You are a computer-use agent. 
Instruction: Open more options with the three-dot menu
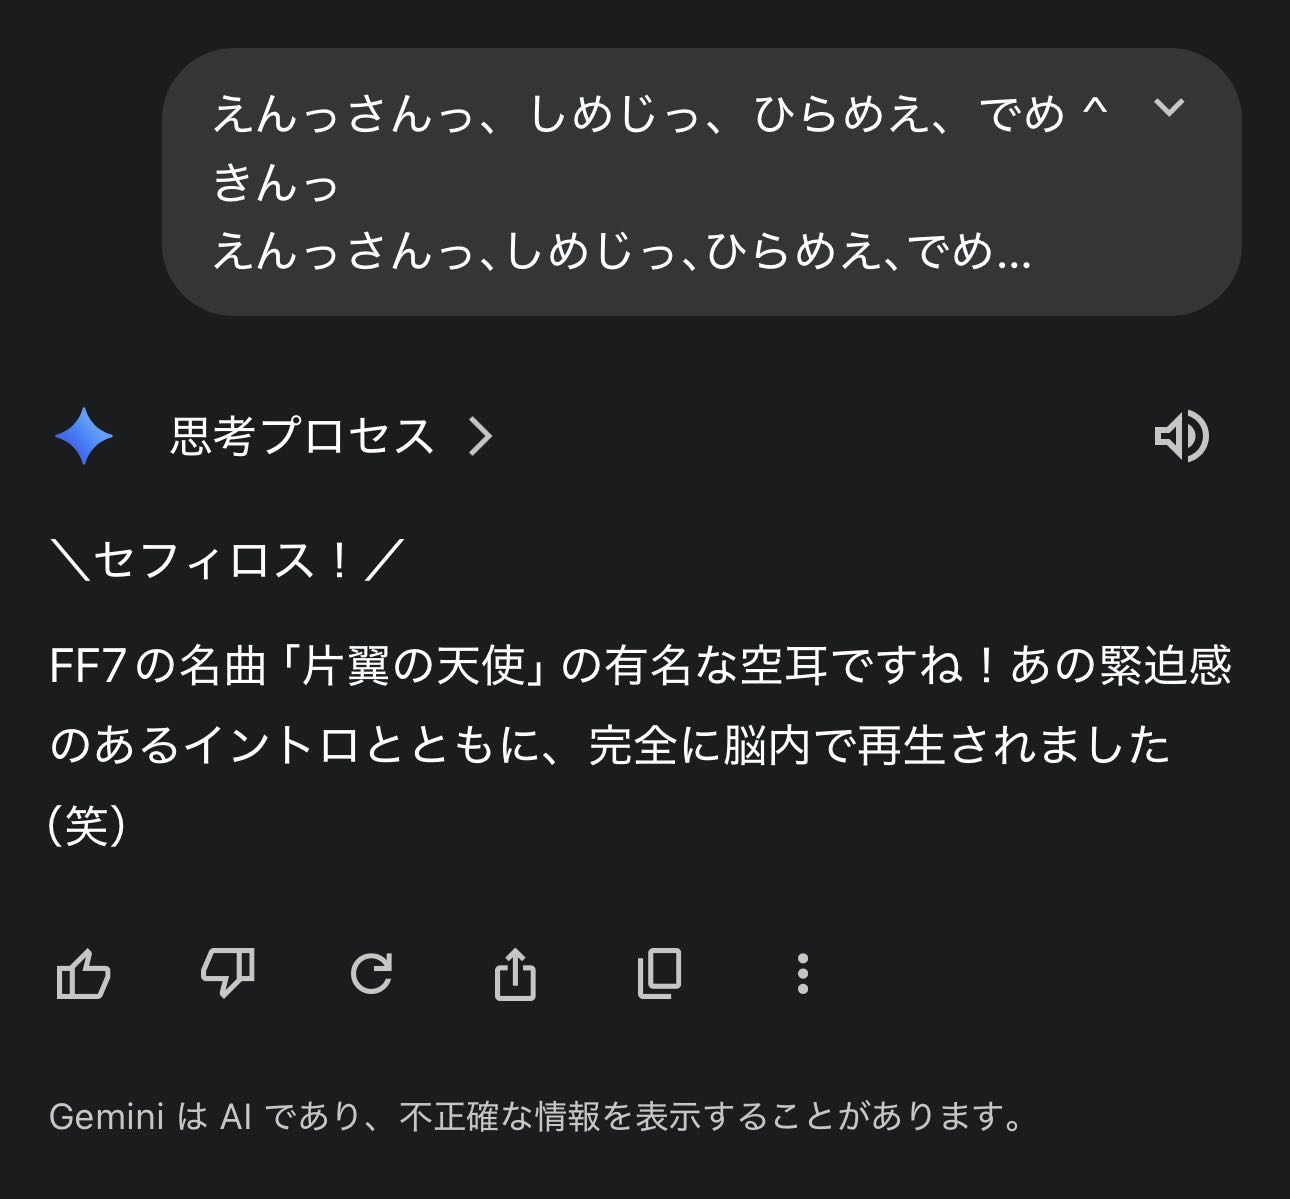802,973
